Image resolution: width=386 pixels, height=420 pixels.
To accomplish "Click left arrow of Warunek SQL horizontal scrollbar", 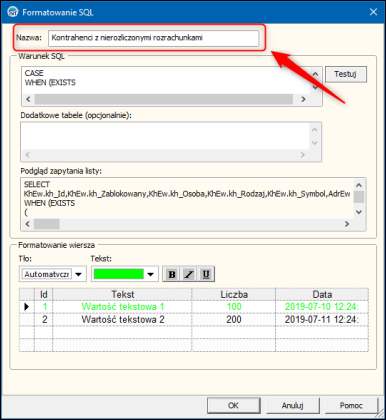I will click(28, 99).
